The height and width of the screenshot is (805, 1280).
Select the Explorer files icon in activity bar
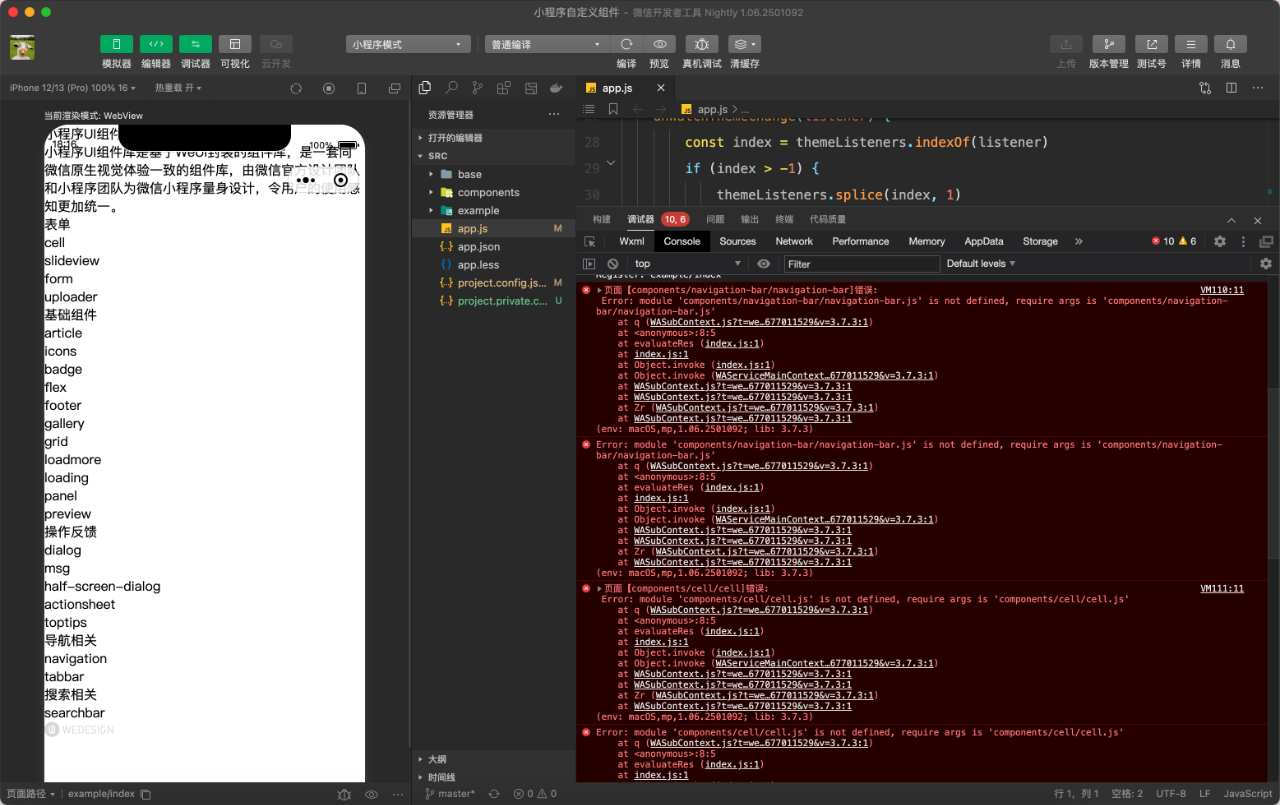tap(425, 88)
